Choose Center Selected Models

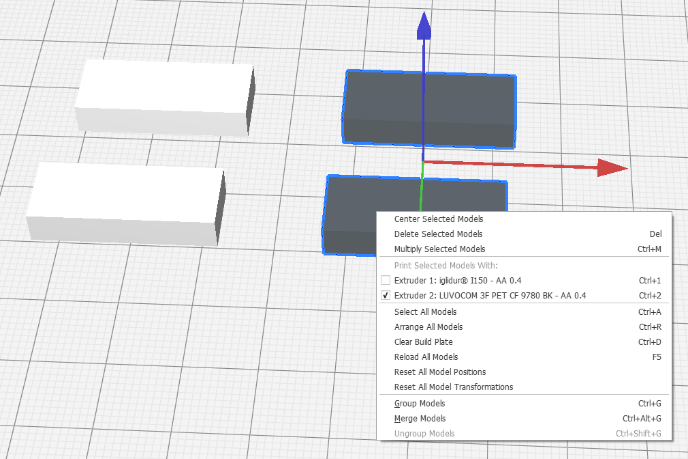point(439,218)
